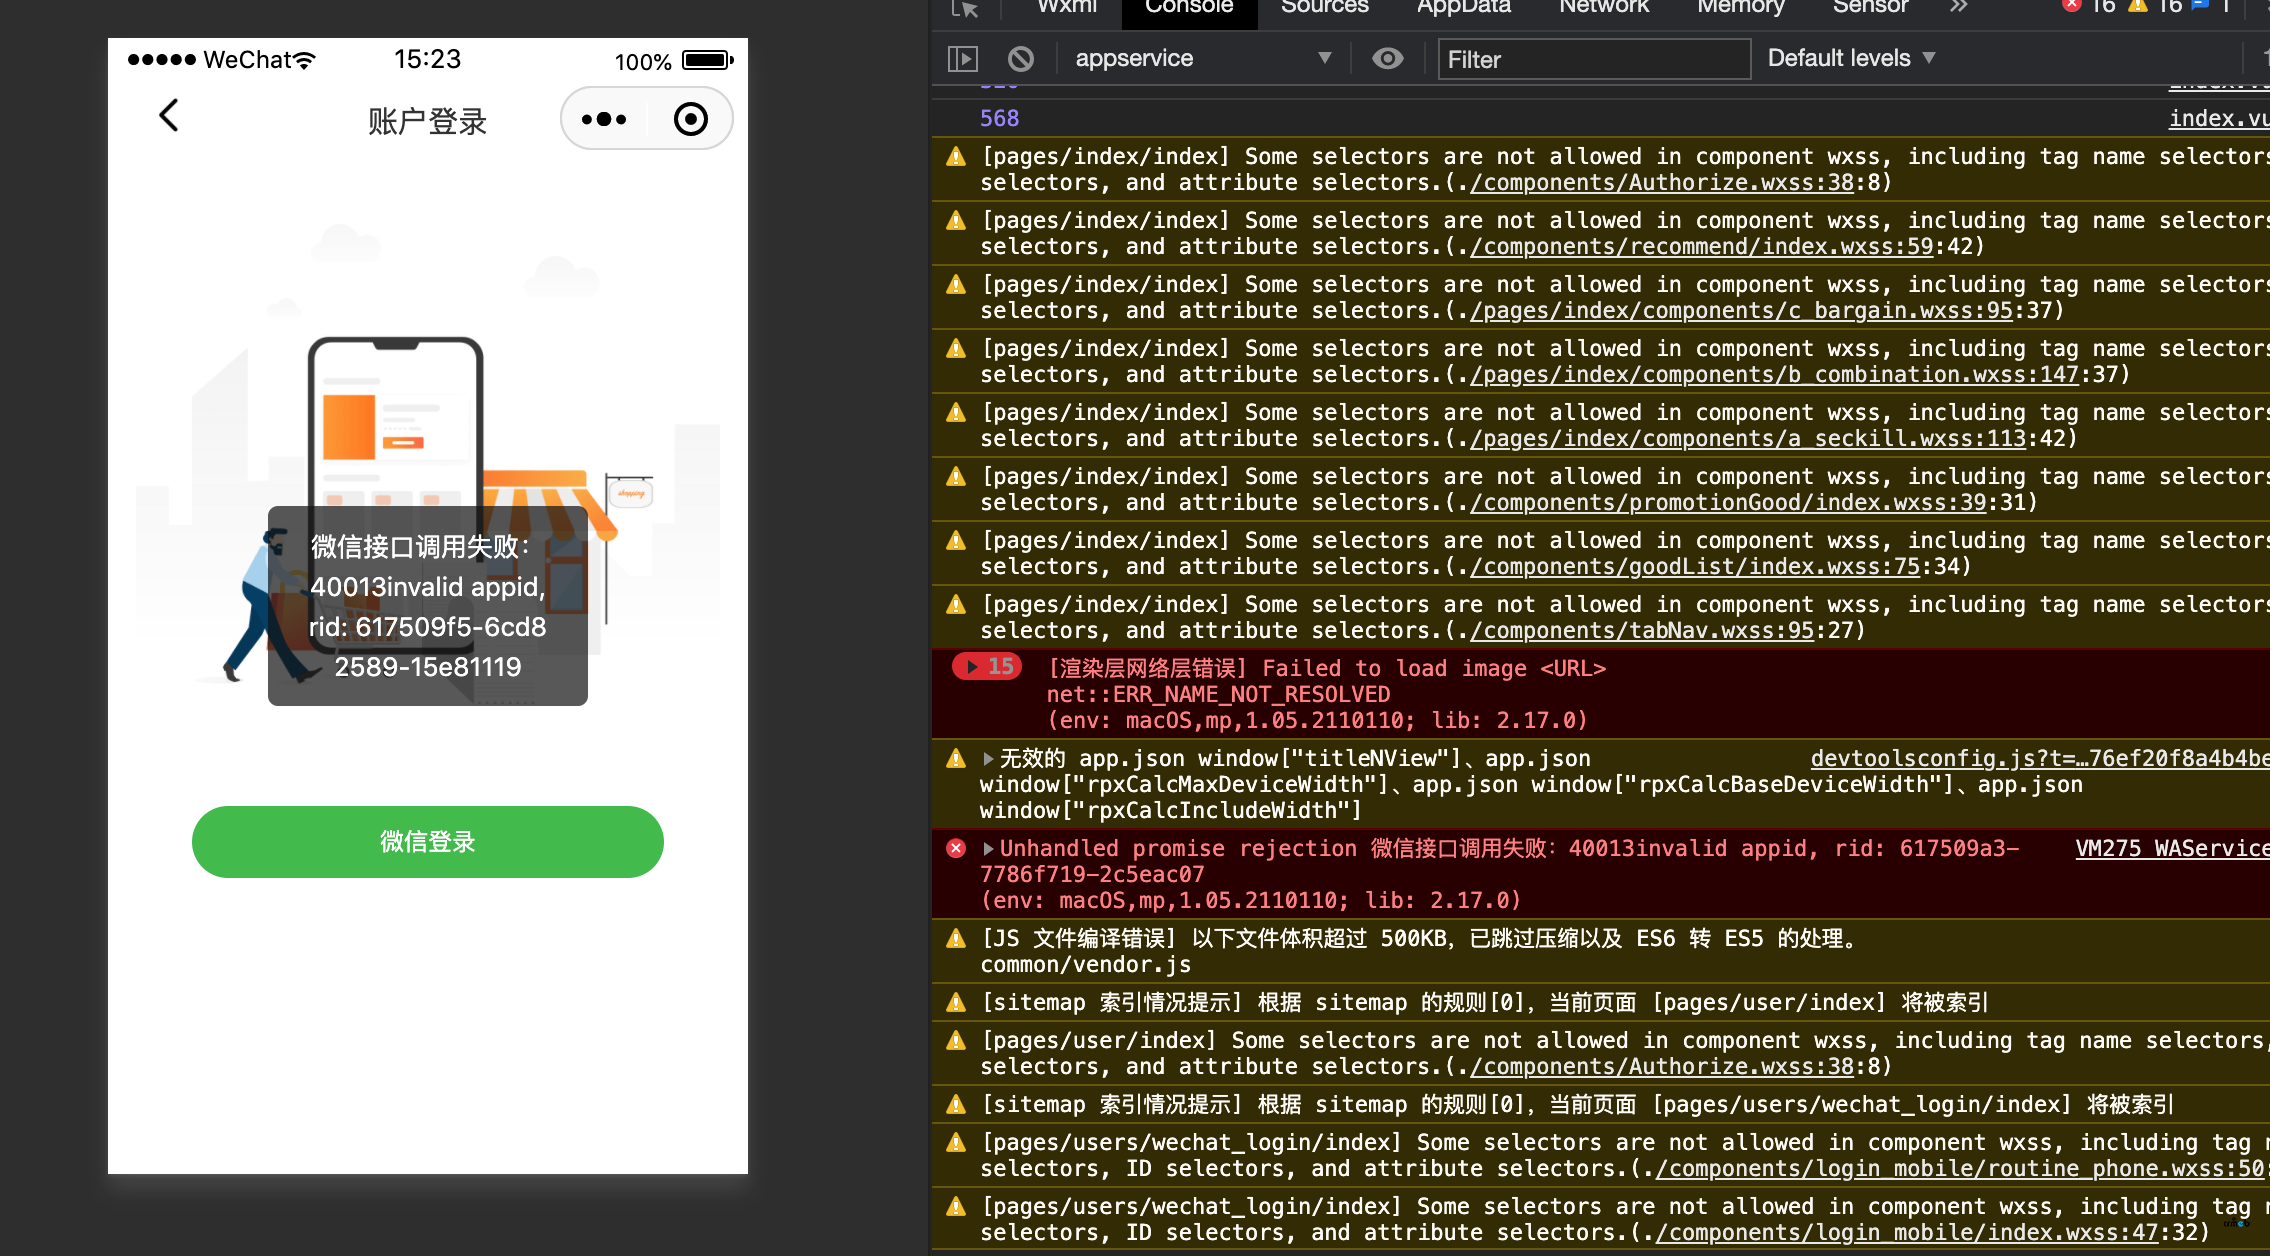
Task: Open the c_bargain.wxss:95 source link
Action: pyautogui.click(x=1741, y=311)
